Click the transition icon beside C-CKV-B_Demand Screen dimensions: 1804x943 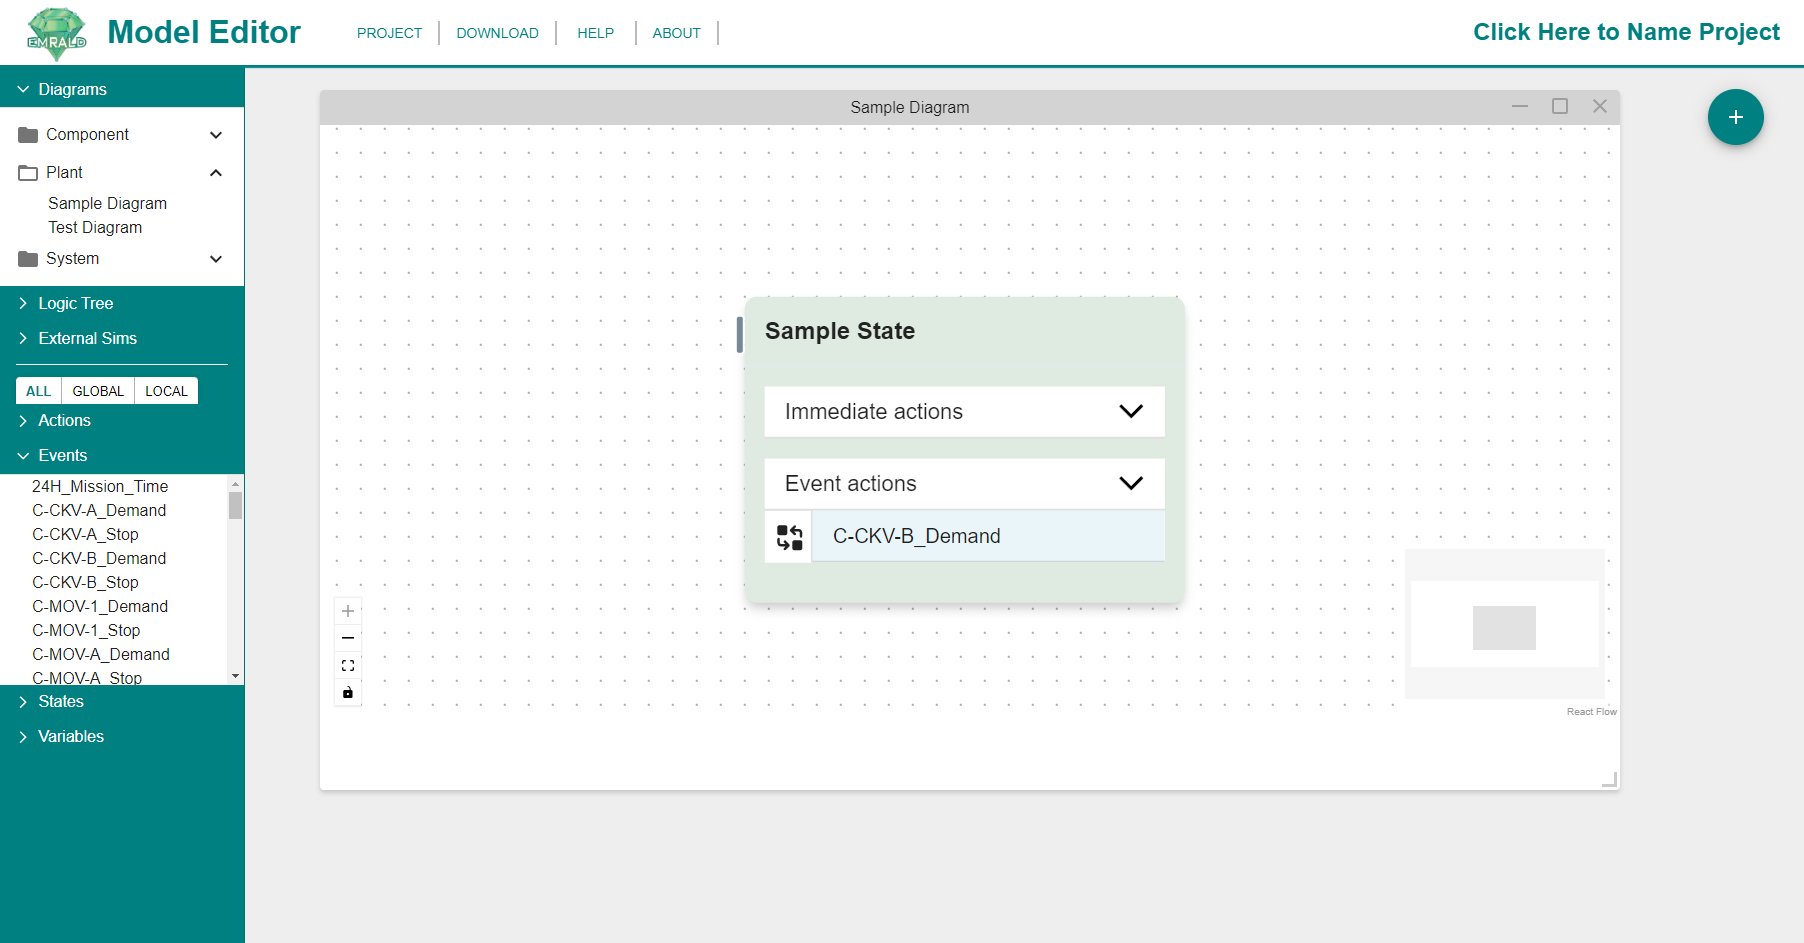pos(789,537)
